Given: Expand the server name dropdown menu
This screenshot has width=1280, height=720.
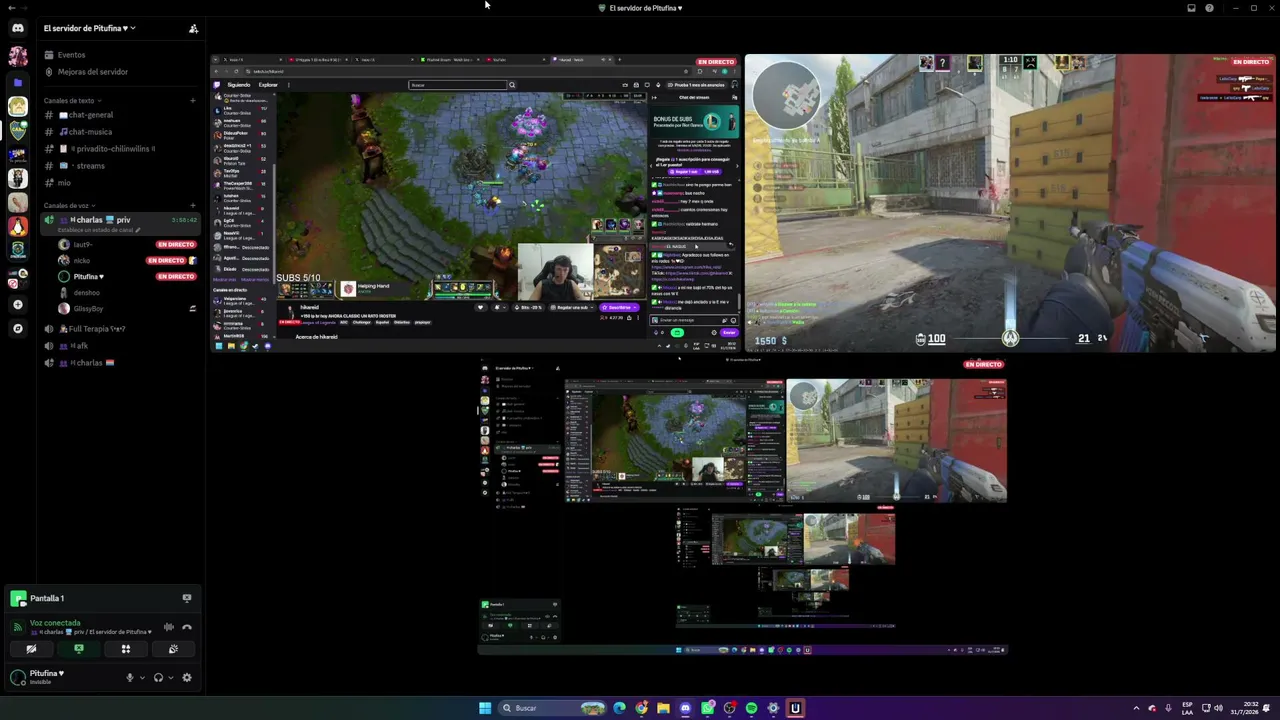Looking at the screenshot, I should point(90,28).
